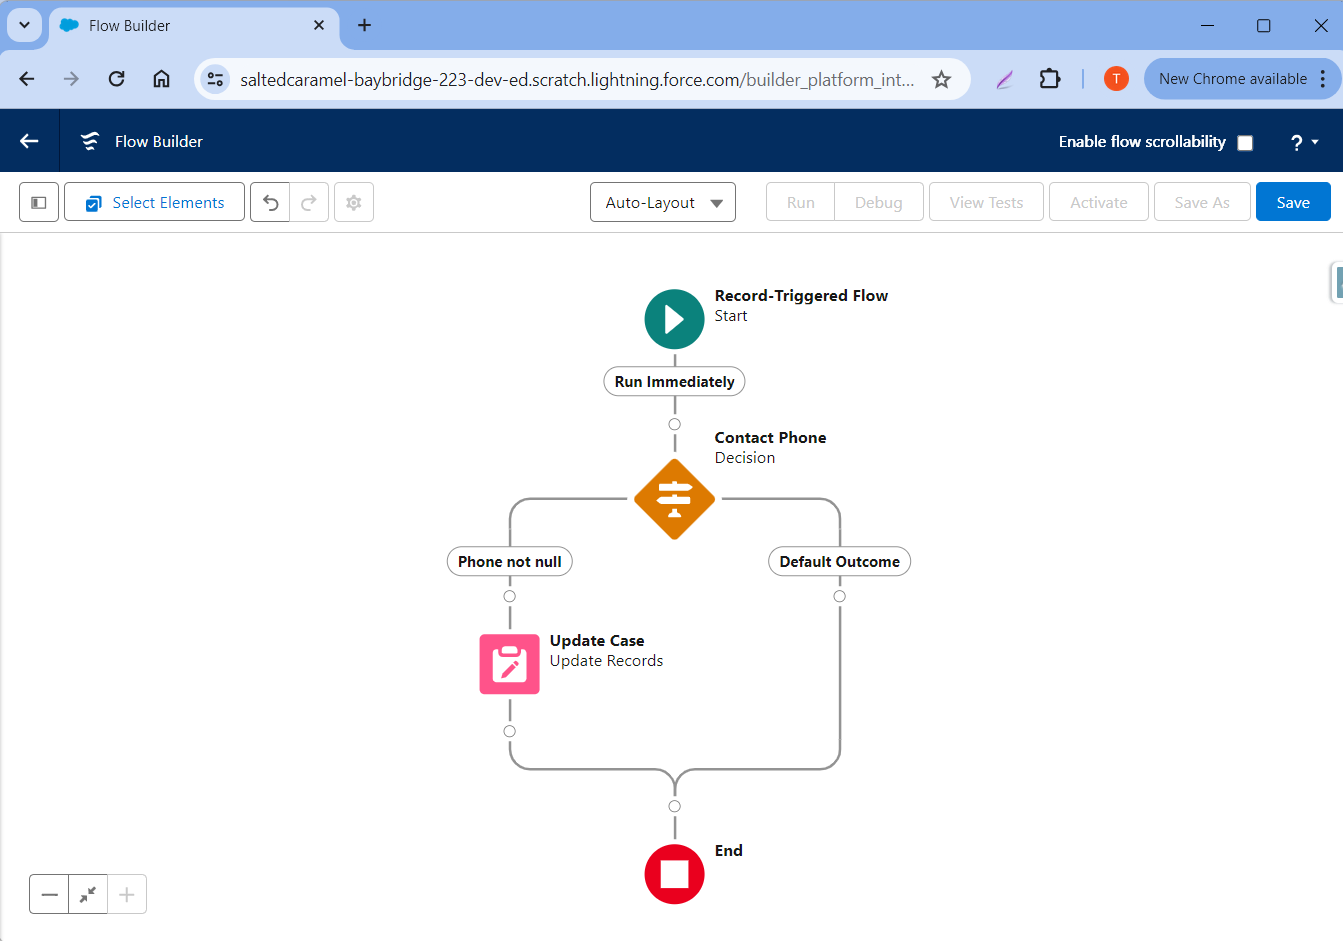The image size is (1343, 941).
Task: Click the Save As button
Action: (x=1202, y=202)
